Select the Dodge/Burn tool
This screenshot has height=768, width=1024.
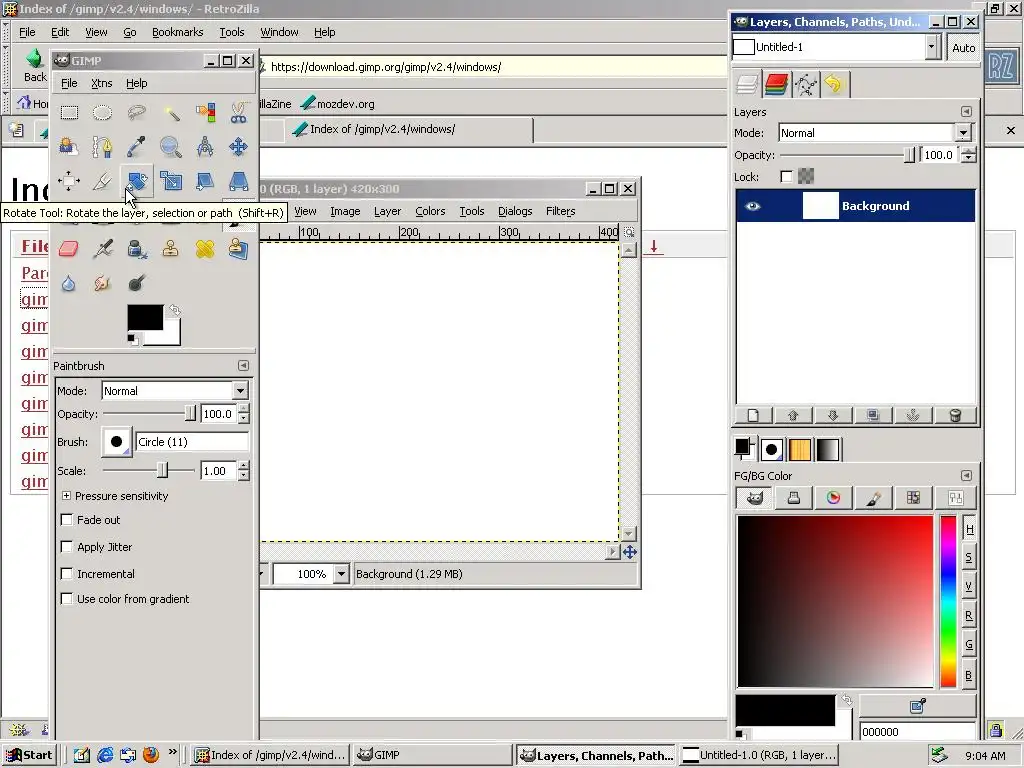click(x=136, y=283)
